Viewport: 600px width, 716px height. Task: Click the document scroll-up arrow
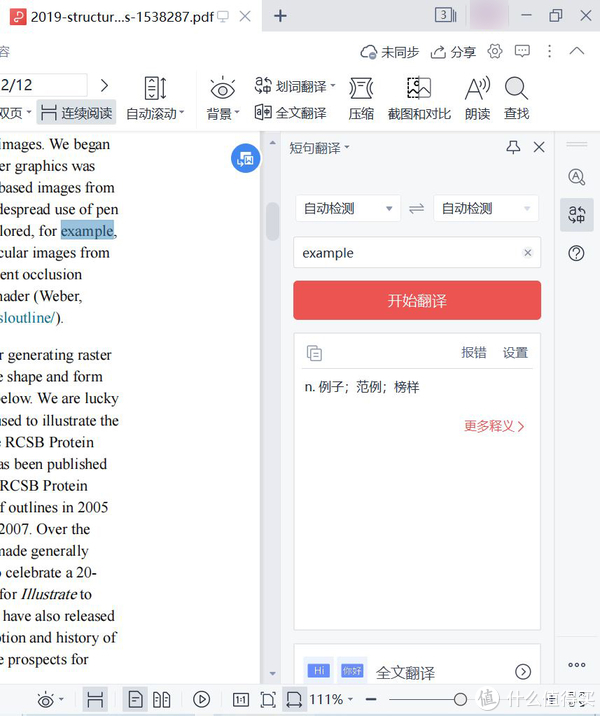[273, 143]
